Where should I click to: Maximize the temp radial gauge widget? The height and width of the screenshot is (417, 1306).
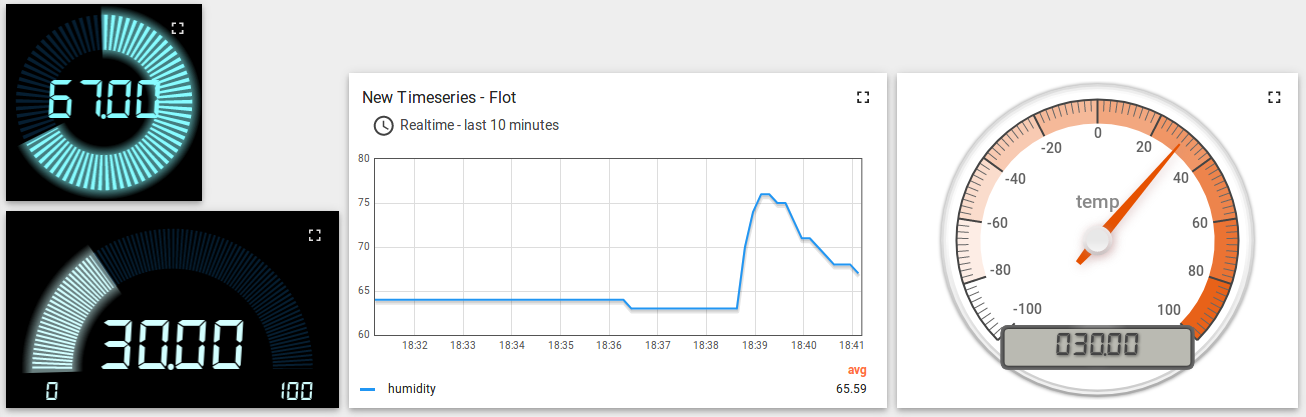click(1273, 97)
